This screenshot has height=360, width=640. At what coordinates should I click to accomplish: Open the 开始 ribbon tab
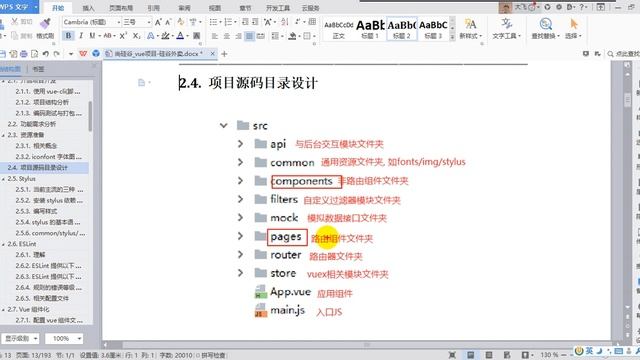click(58, 8)
